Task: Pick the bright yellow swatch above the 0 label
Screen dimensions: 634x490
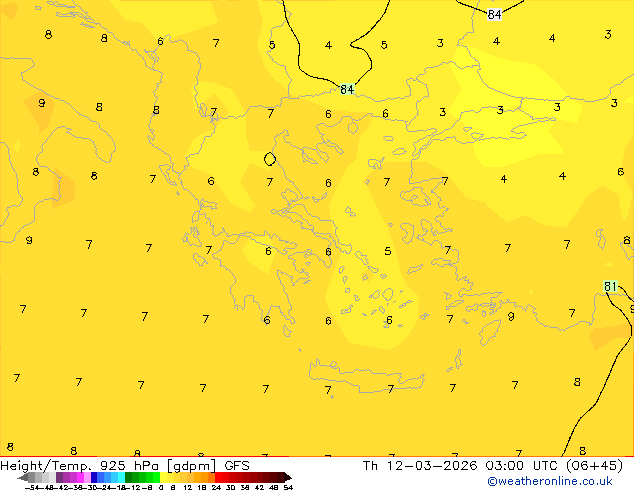Action: tap(163, 477)
